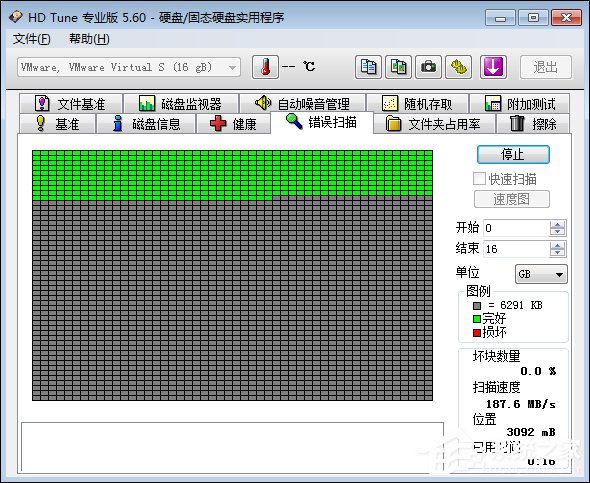
Task: Open the 附加测试 tab
Action: coord(520,103)
